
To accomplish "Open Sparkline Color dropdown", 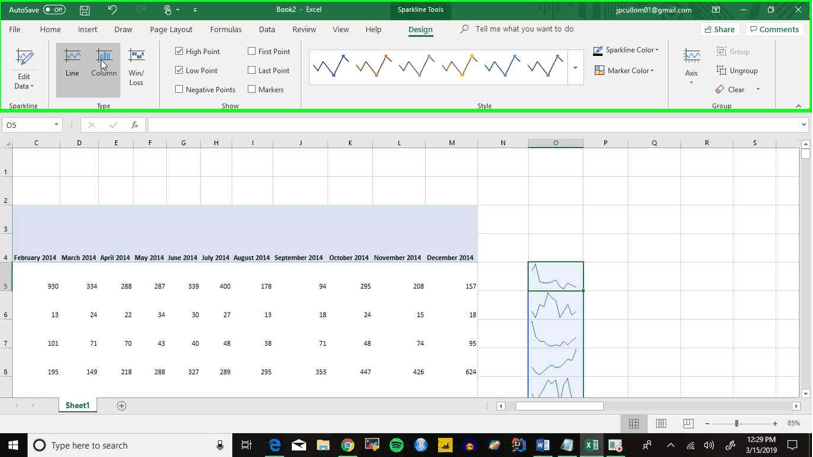I will [x=626, y=50].
